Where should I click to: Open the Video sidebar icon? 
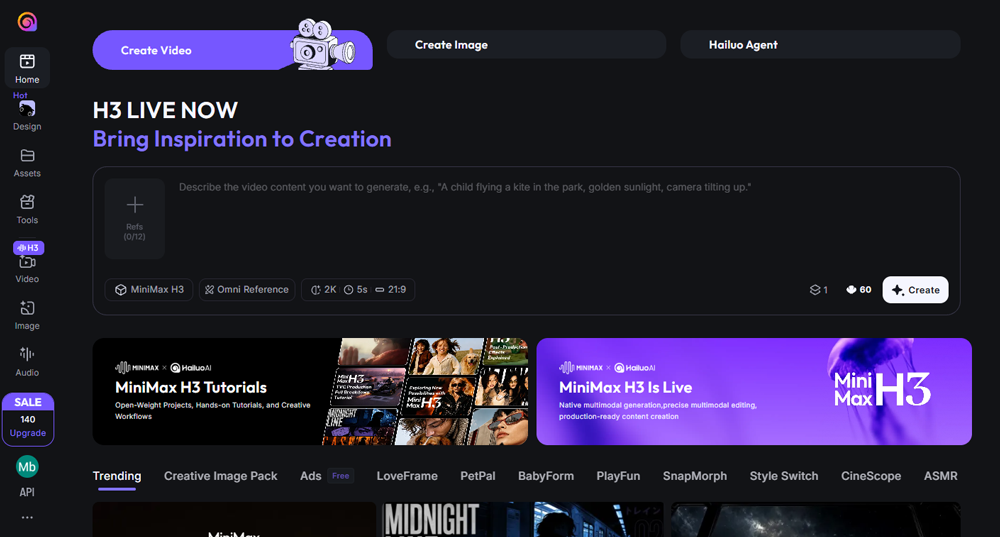coord(27,262)
